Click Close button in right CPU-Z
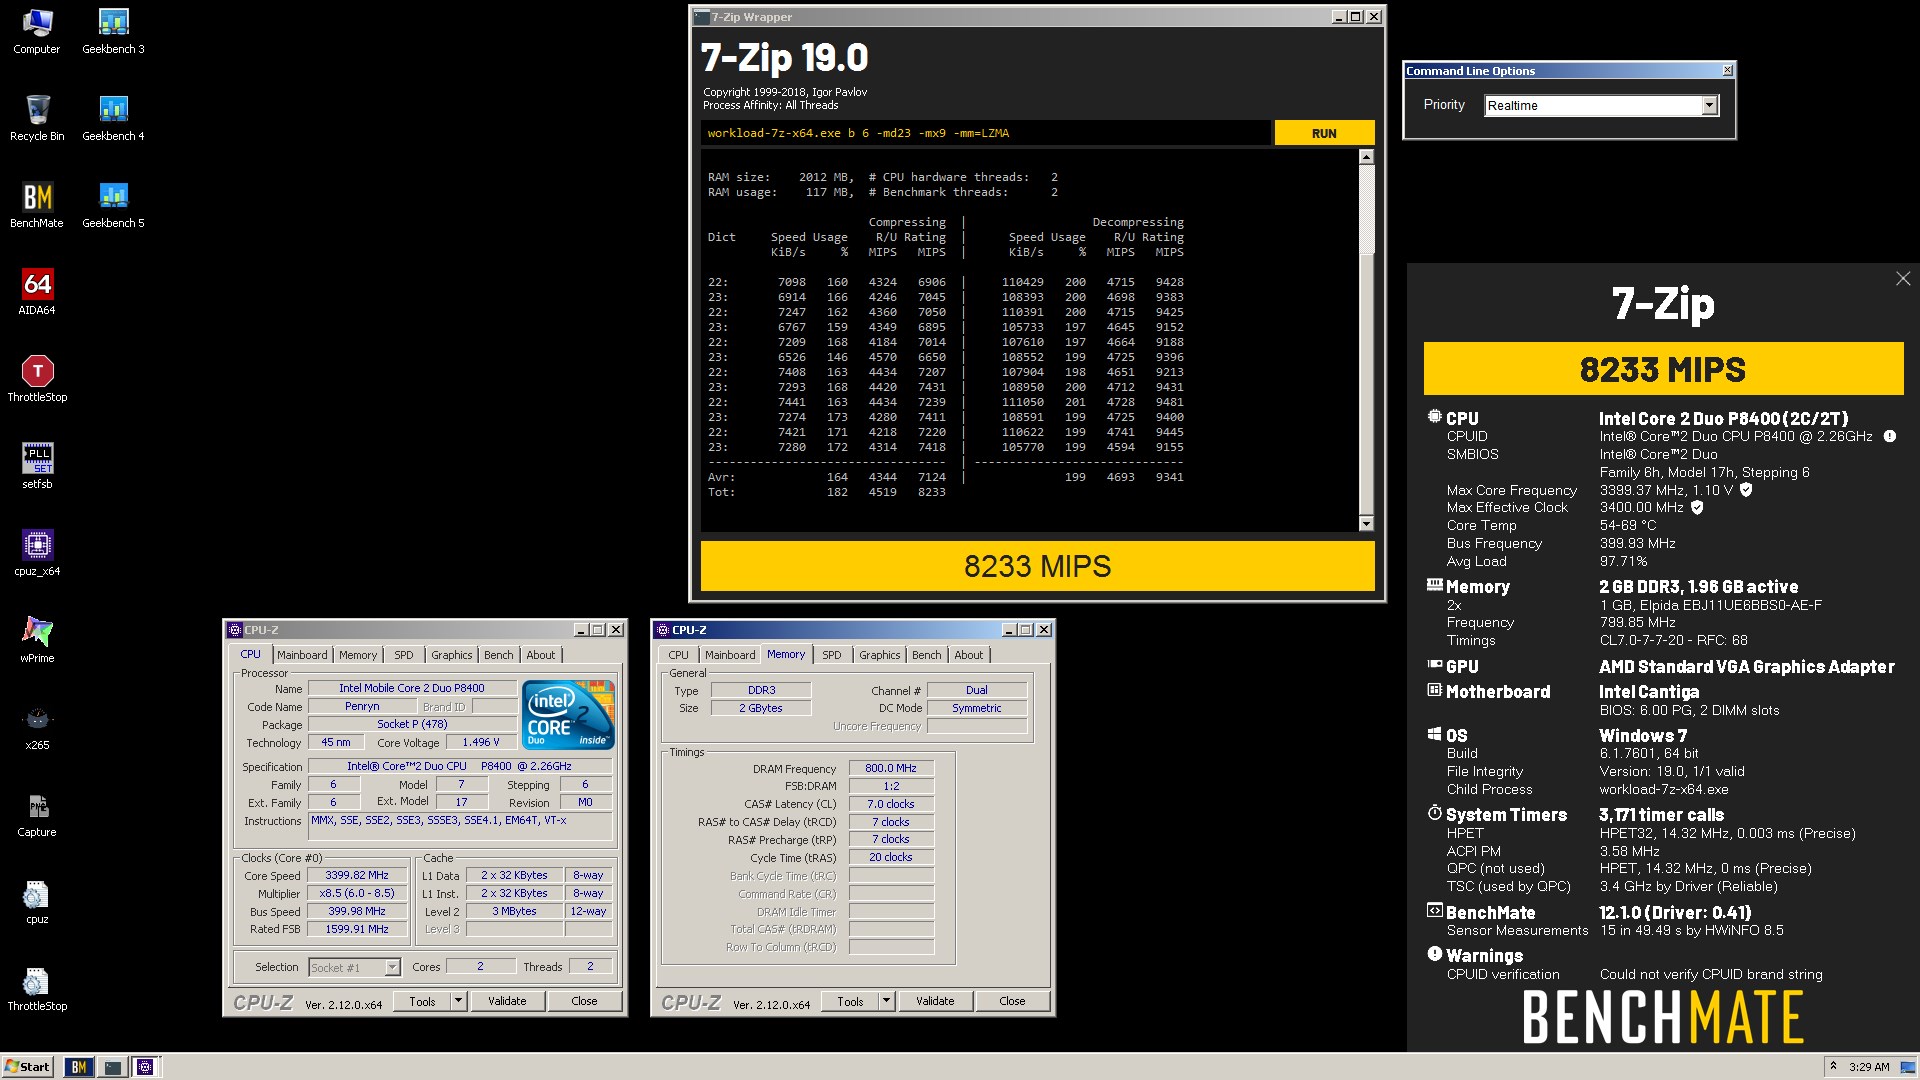Screen dimensions: 1920x1080 pyautogui.click(x=1012, y=1001)
